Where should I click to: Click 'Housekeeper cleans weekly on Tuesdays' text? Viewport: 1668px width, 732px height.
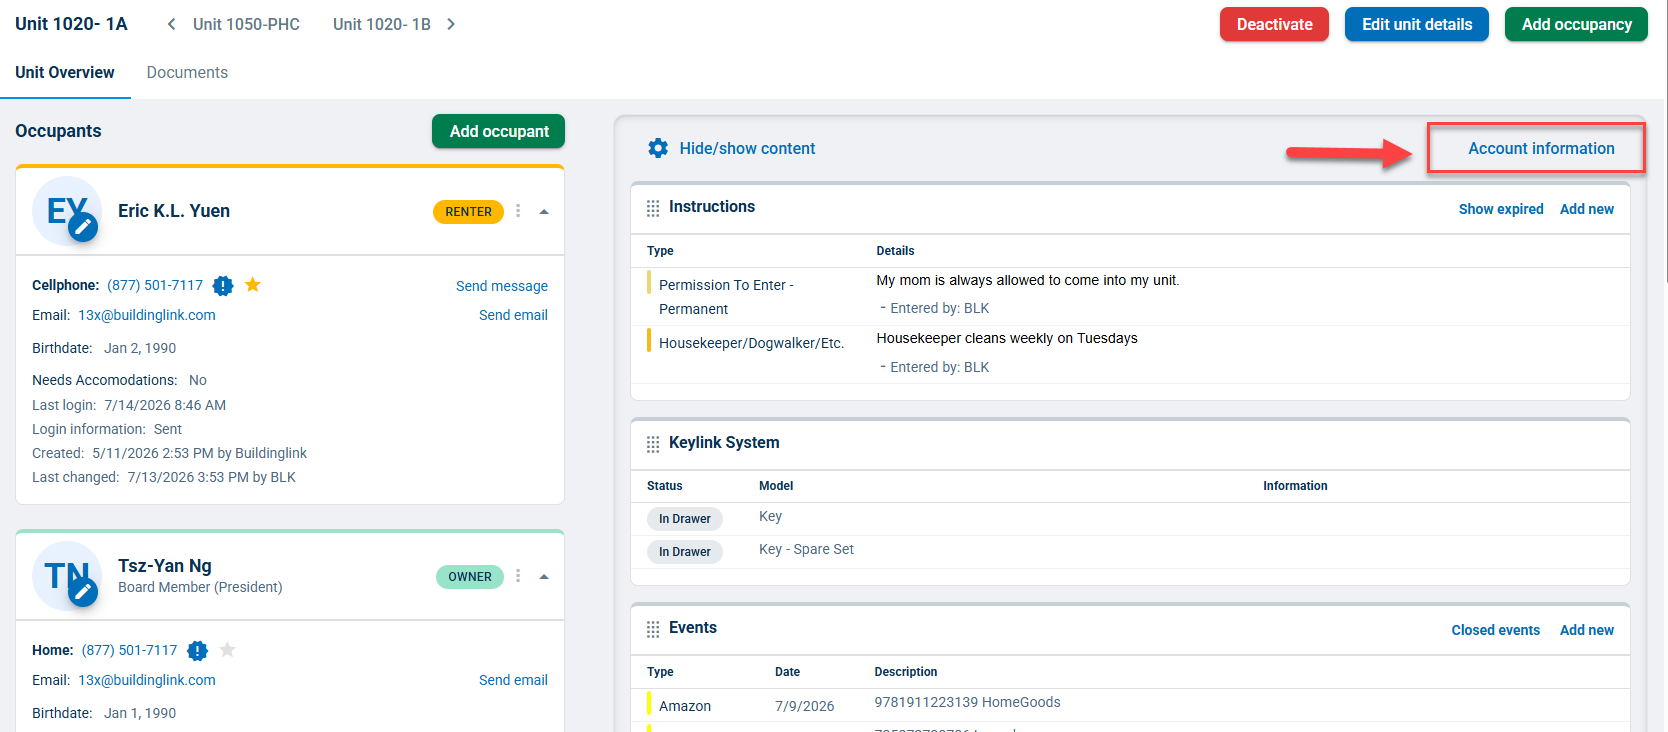(x=1007, y=338)
